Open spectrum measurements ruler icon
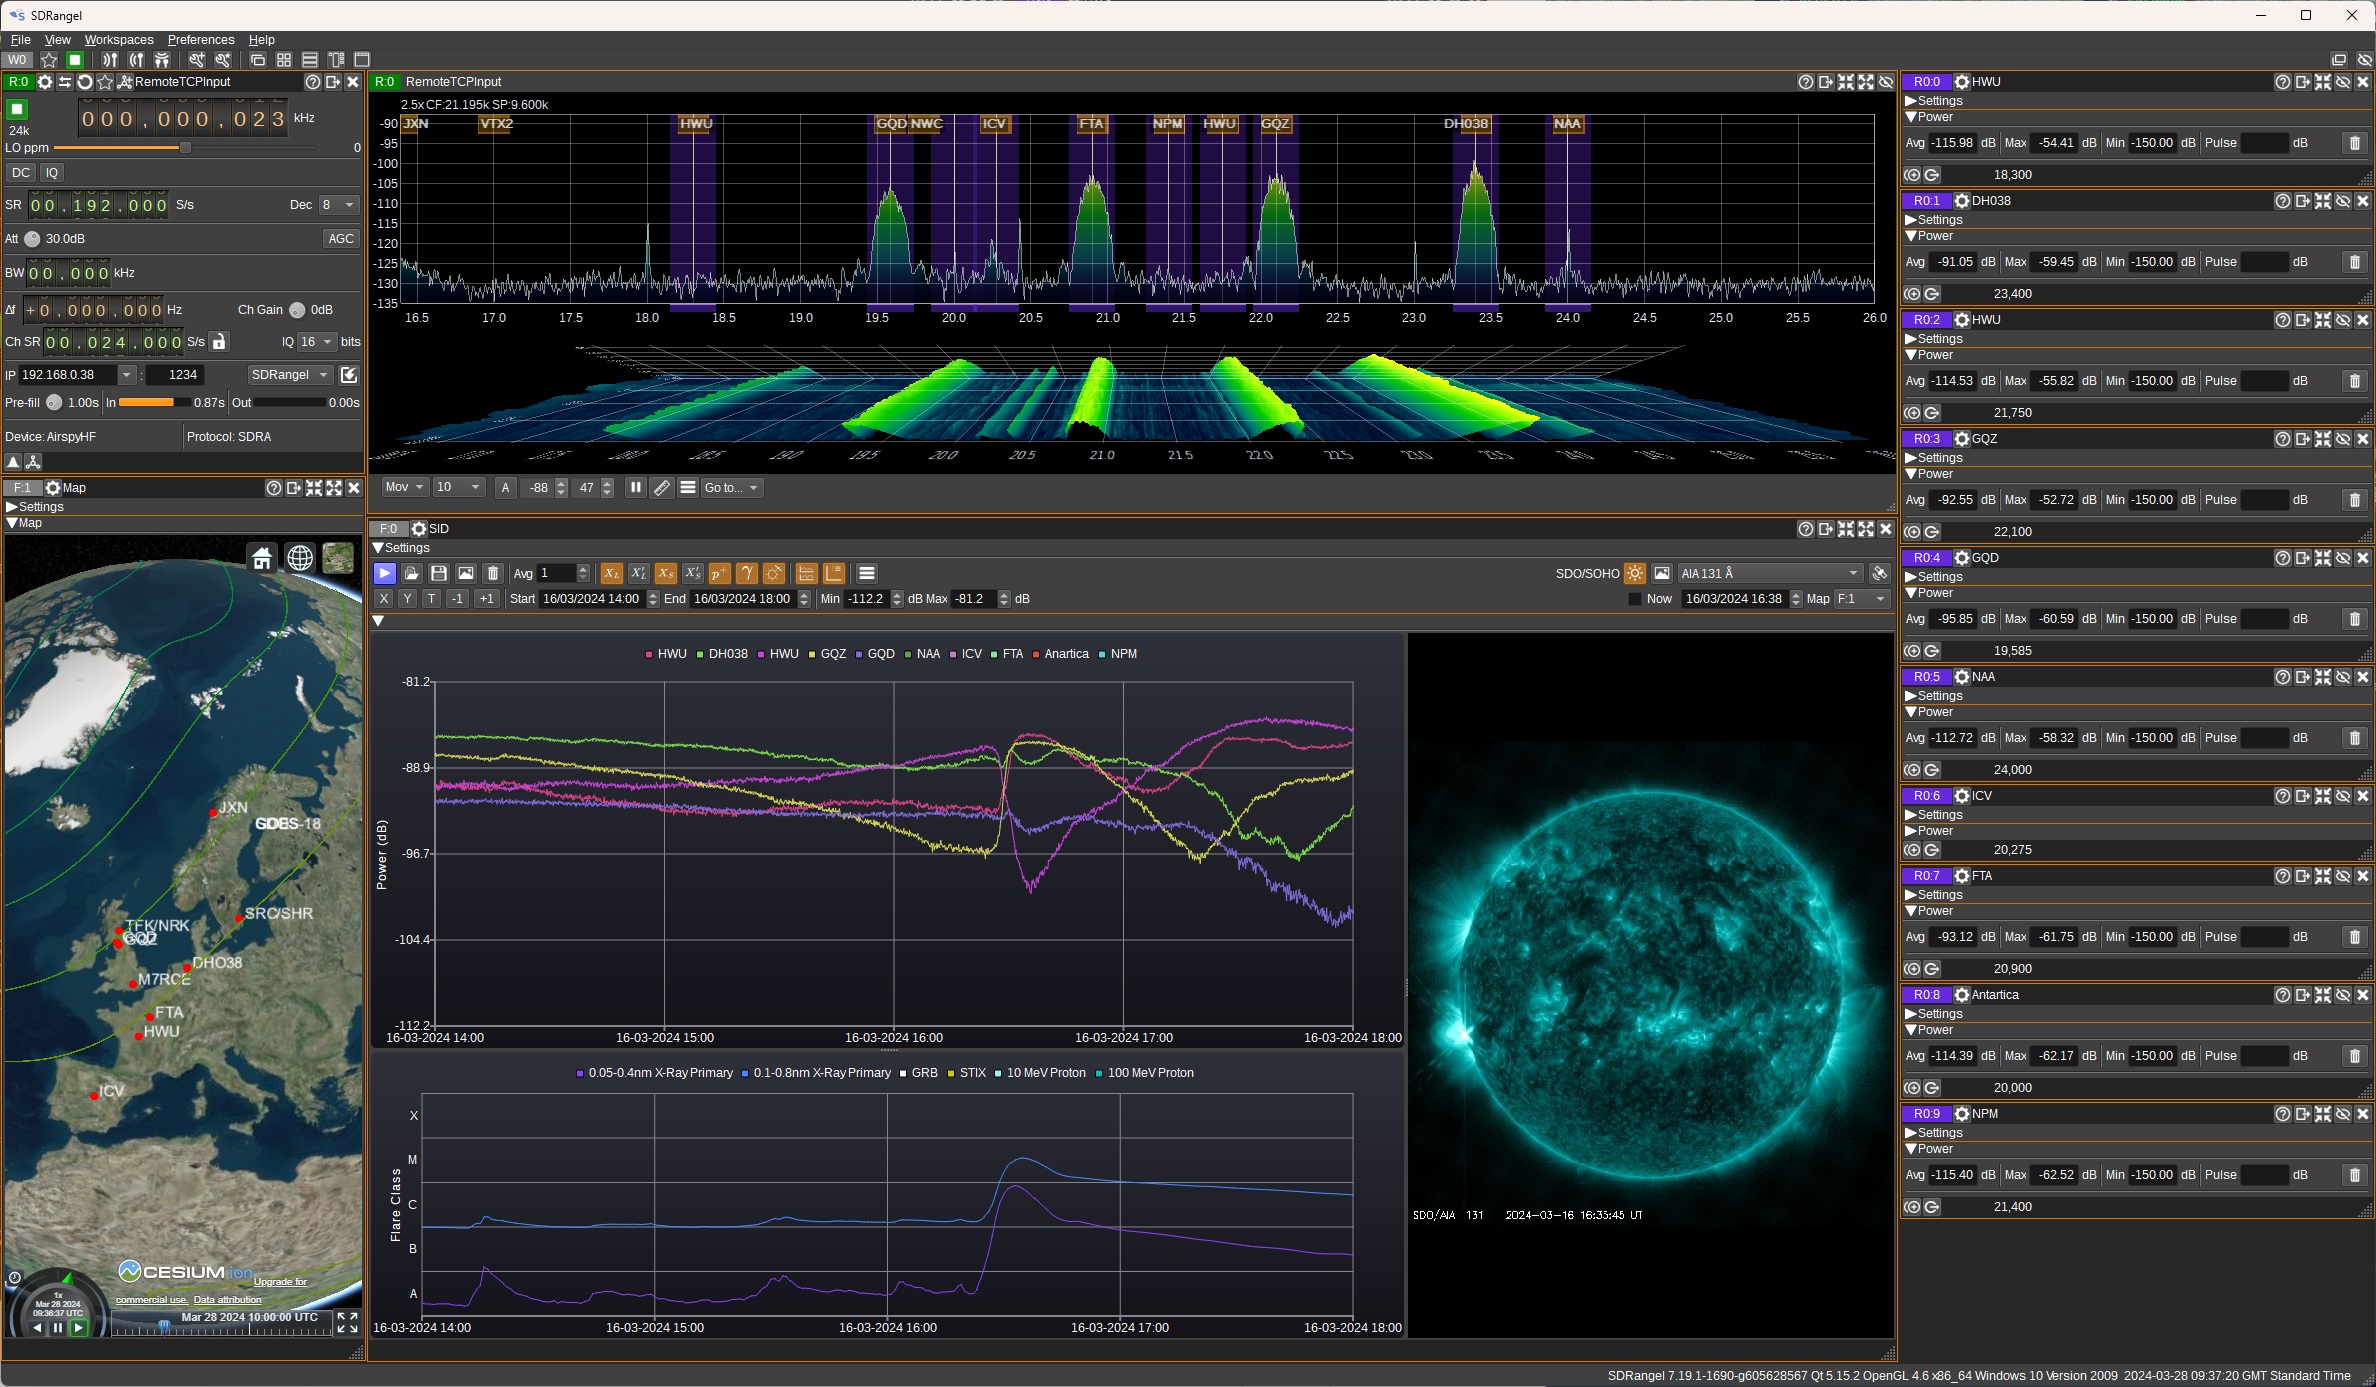Image resolution: width=2376 pixels, height=1387 pixels. [662, 487]
